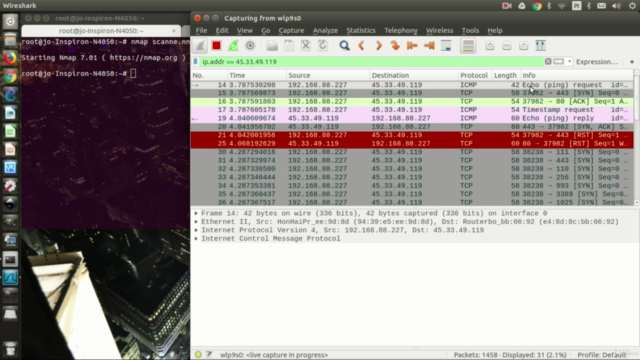Open the recent filters dropdown arrow
The image size is (640, 360).
point(569,62)
